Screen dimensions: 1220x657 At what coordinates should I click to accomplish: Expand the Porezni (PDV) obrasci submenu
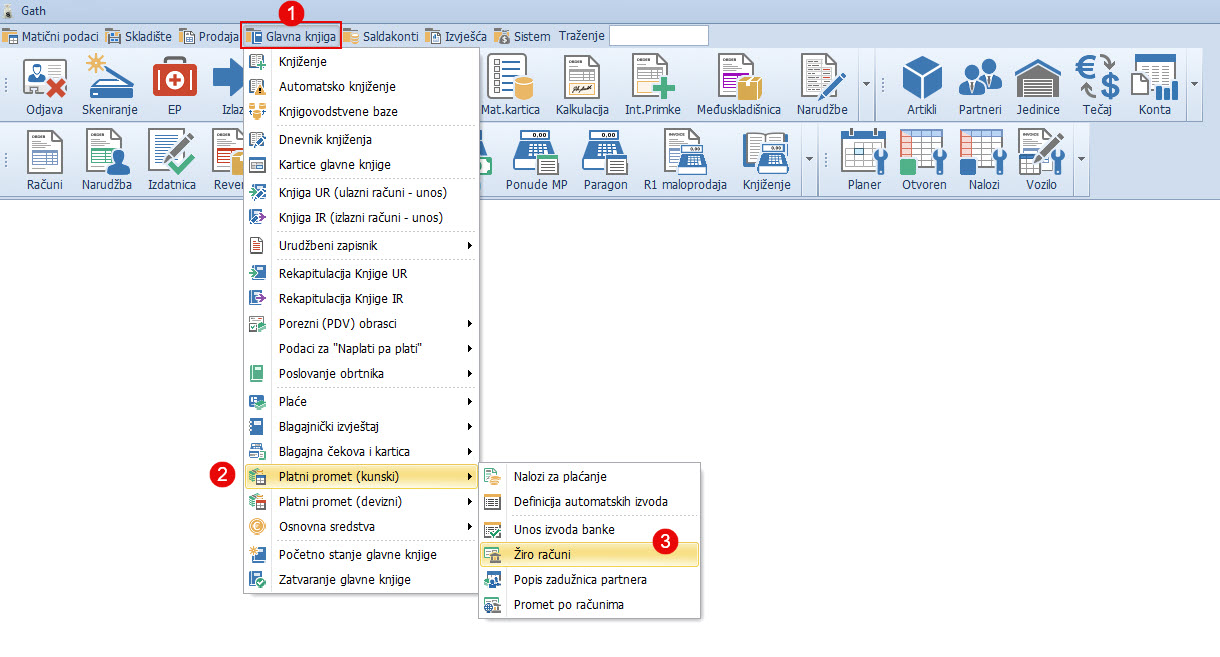pyautogui.click(x=361, y=323)
